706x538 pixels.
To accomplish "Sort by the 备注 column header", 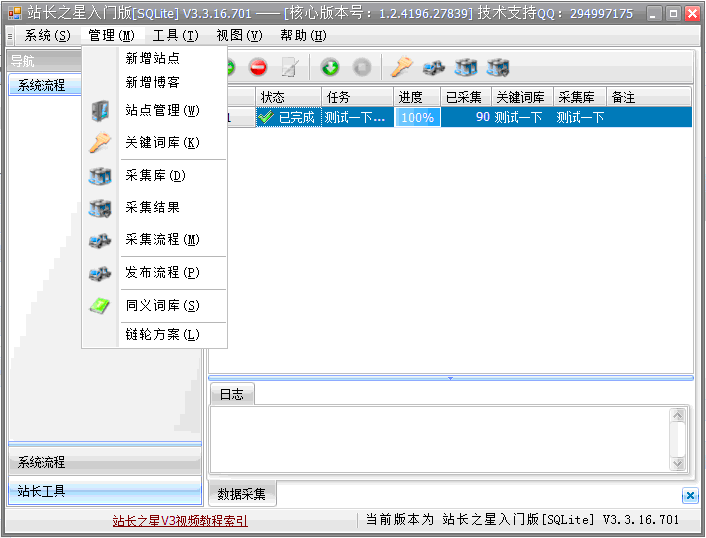I will [x=649, y=97].
